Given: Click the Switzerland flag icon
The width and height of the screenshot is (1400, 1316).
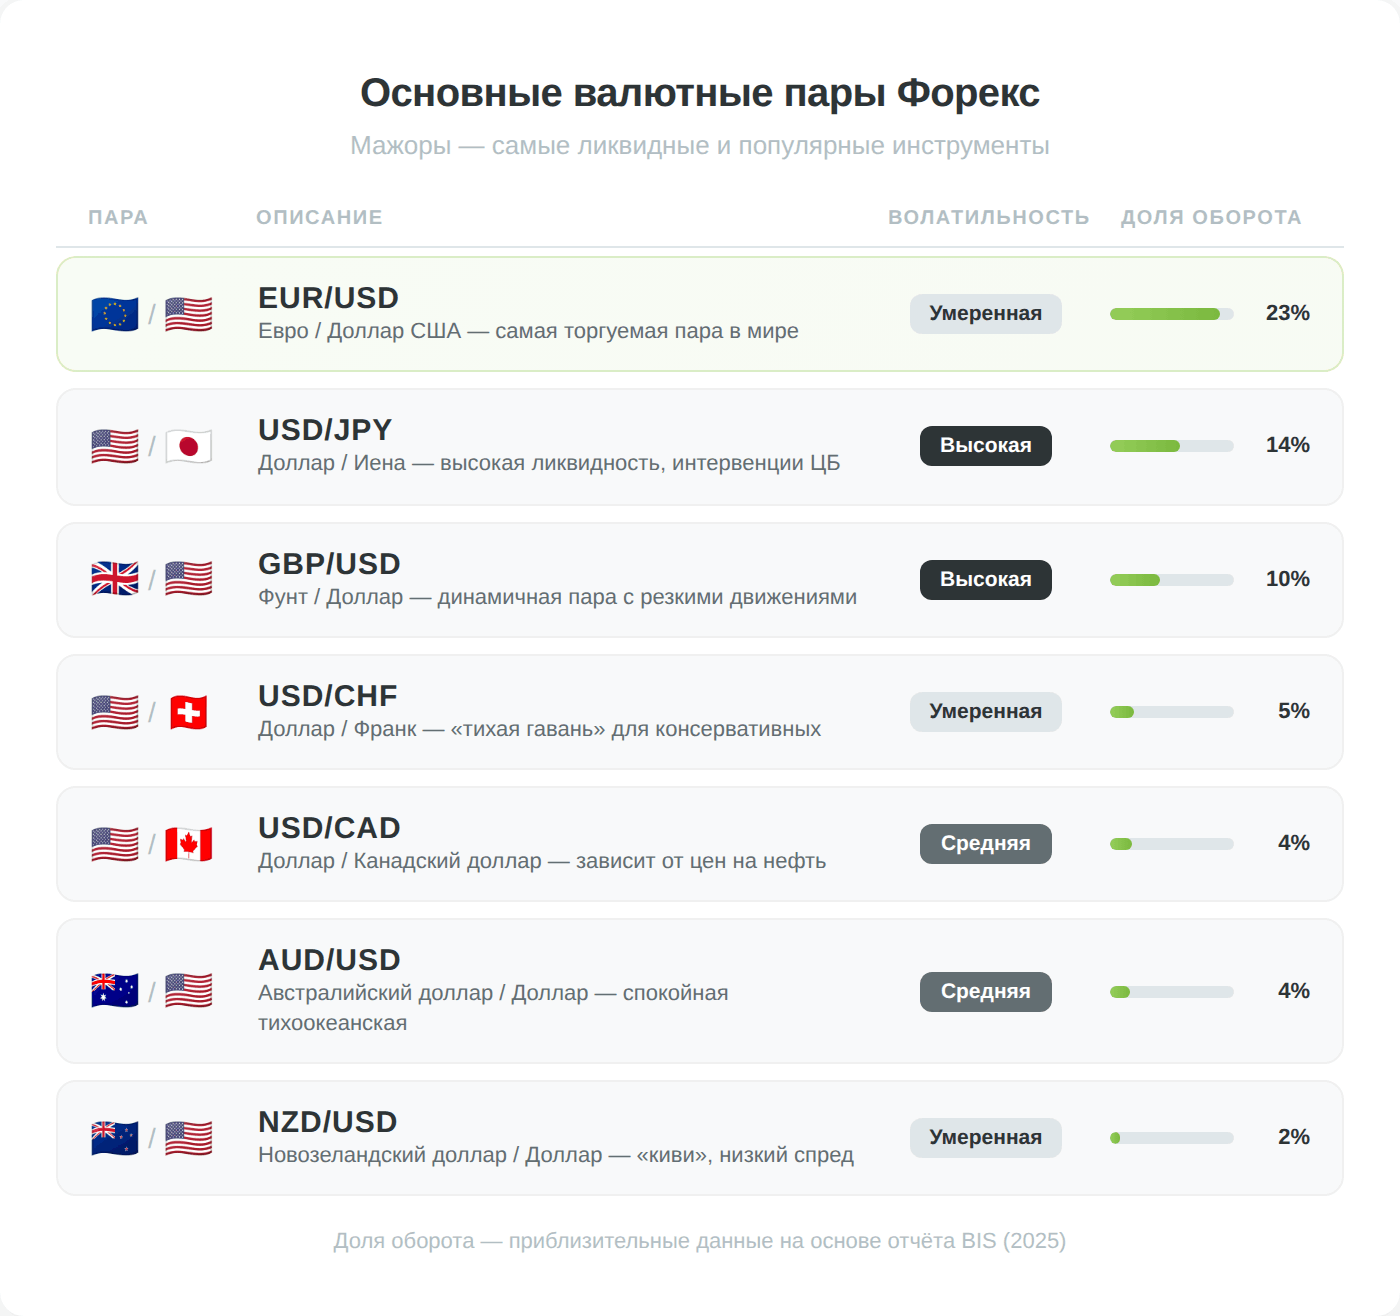Looking at the screenshot, I should tap(189, 712).
